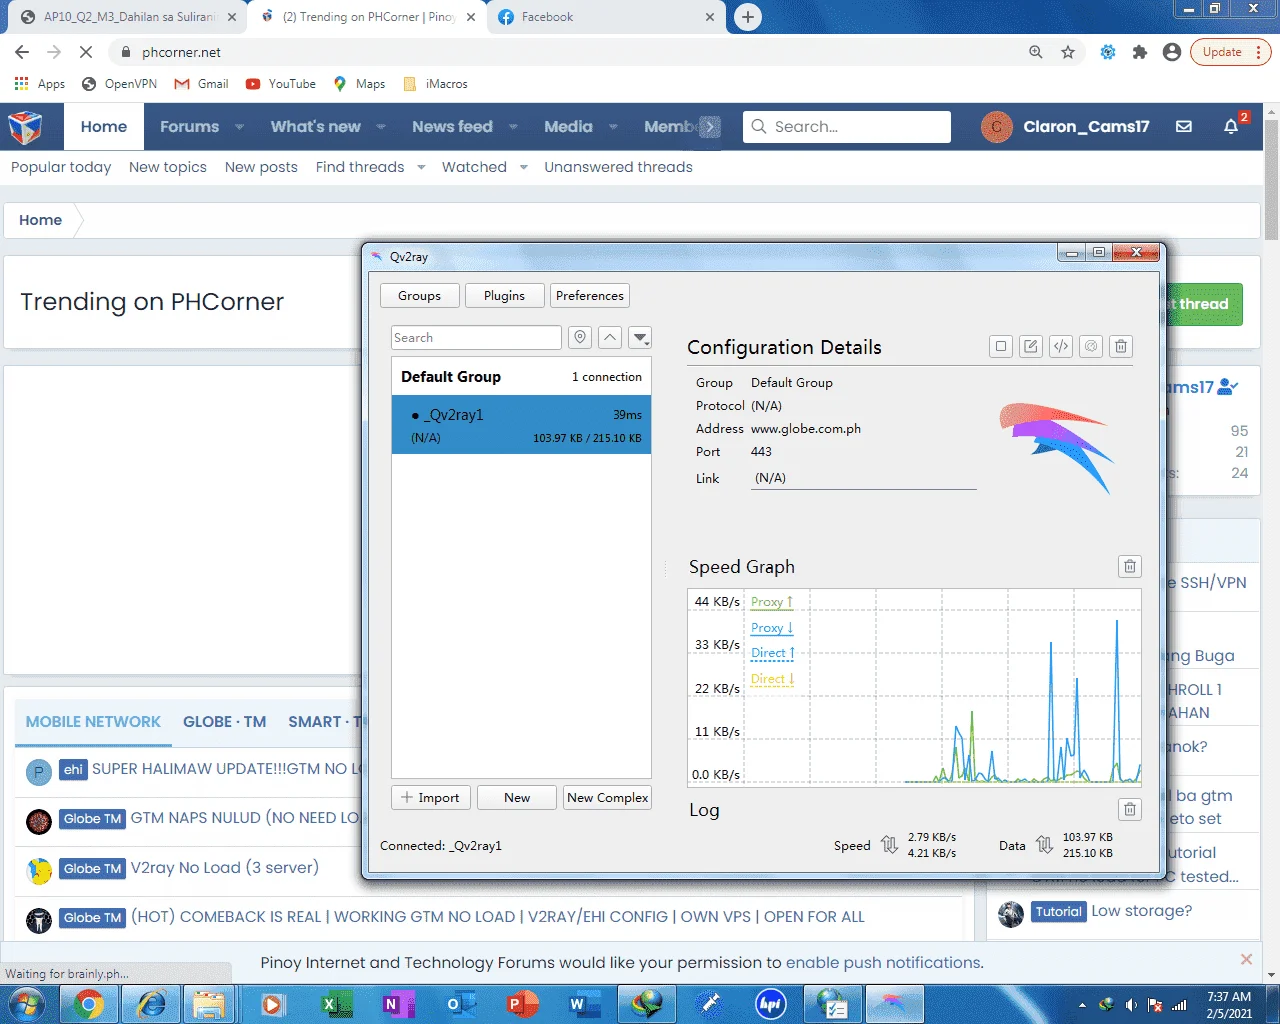Click the Link field in Configuration Details
Viewport: 1280px width, 1024px height.
click(x=864, y=478)
